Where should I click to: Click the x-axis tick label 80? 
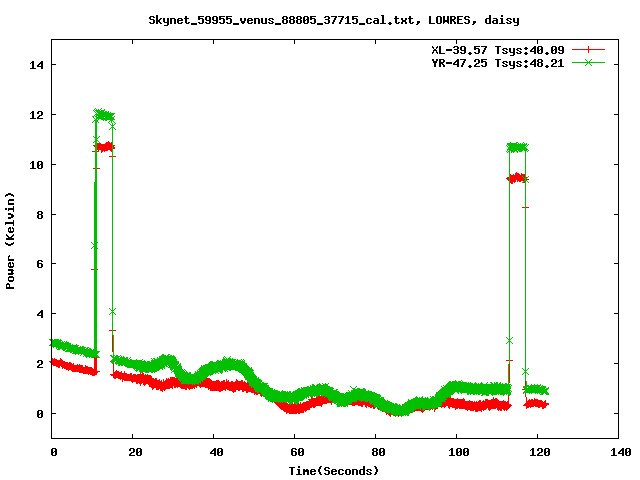pos(378,452)
